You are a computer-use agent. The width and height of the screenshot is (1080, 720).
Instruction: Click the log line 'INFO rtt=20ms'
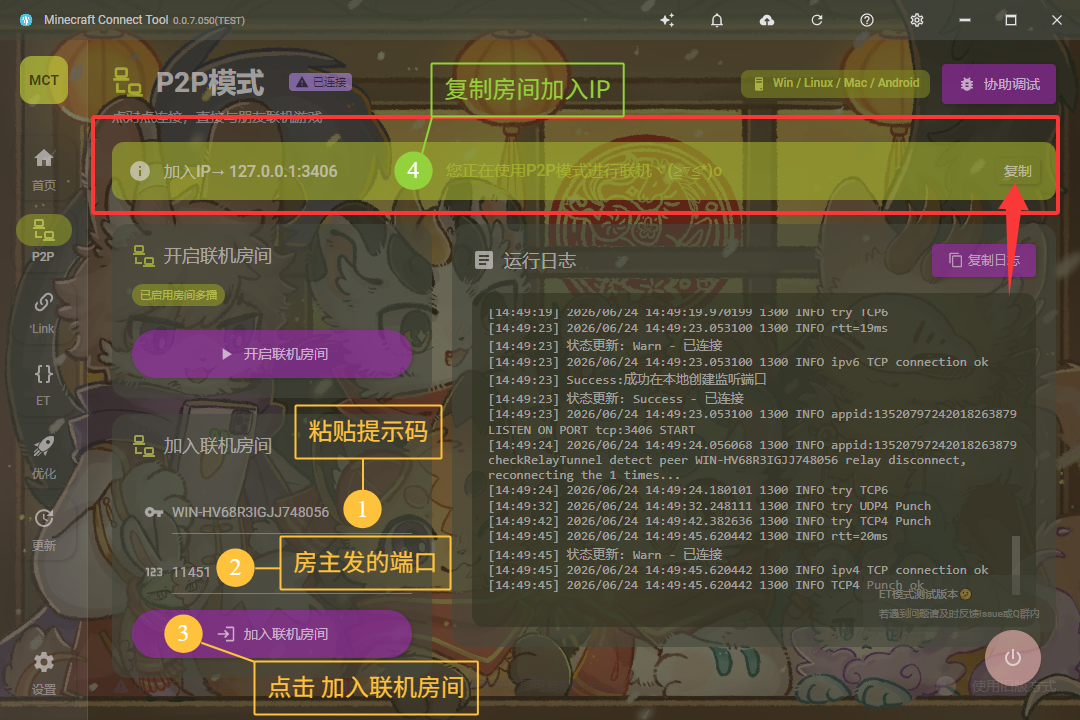[x=687, y=536]
